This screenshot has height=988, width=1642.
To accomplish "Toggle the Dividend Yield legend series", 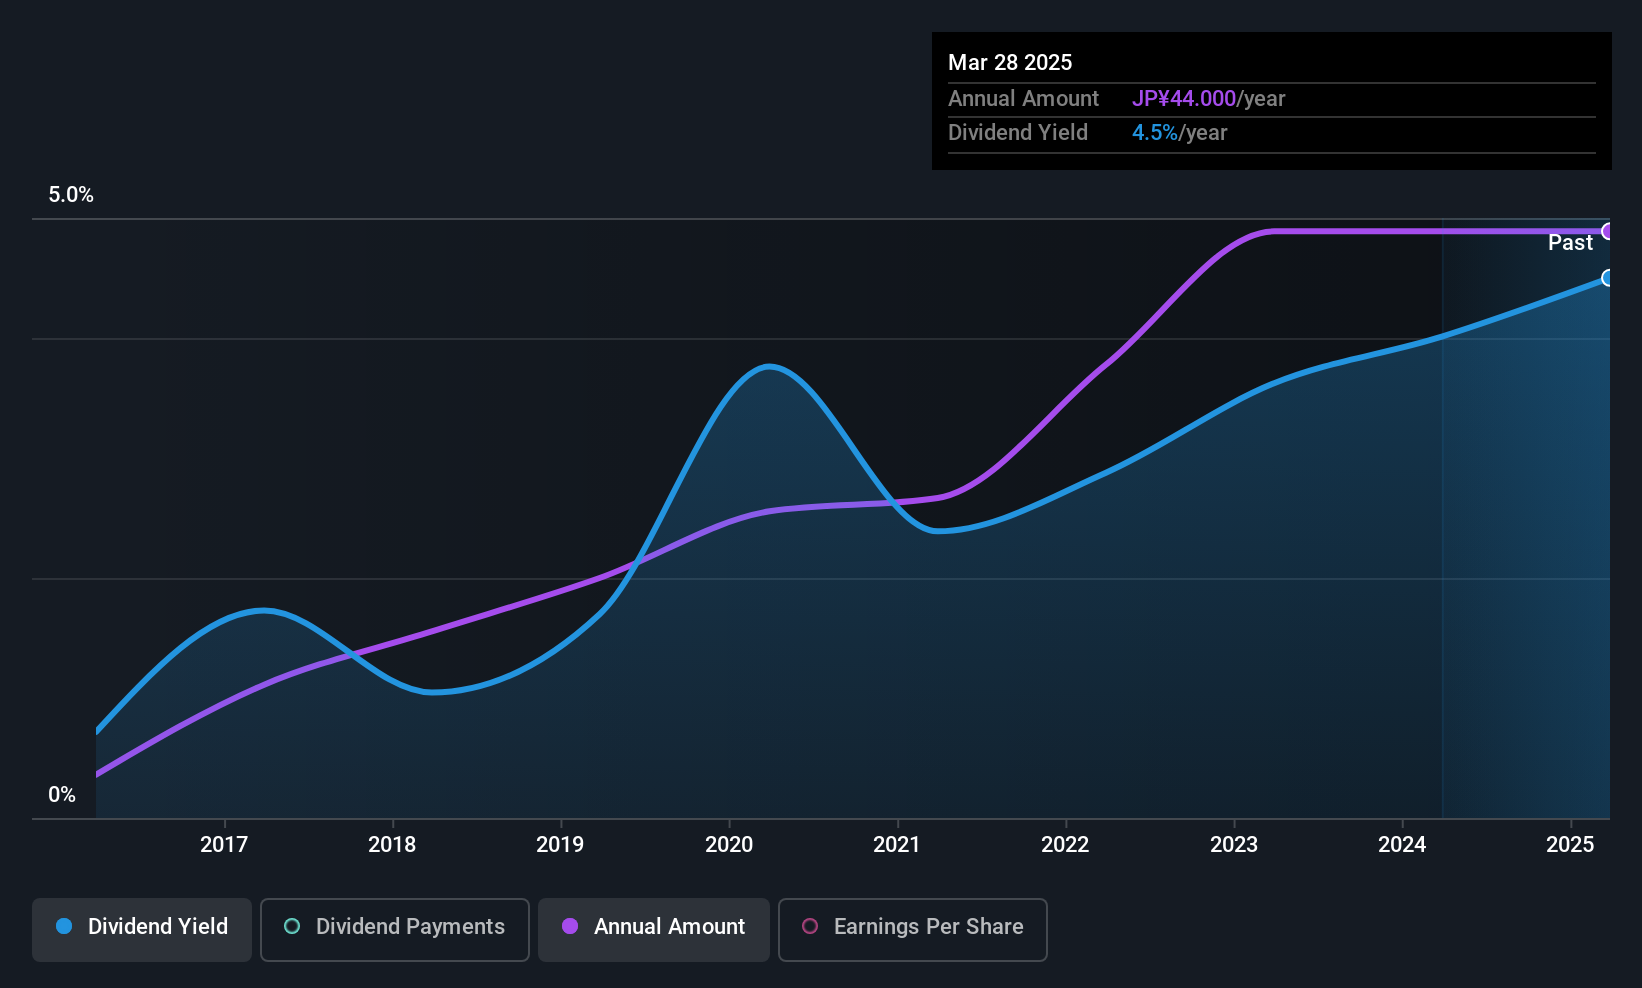I will click(x=142, y=929).
